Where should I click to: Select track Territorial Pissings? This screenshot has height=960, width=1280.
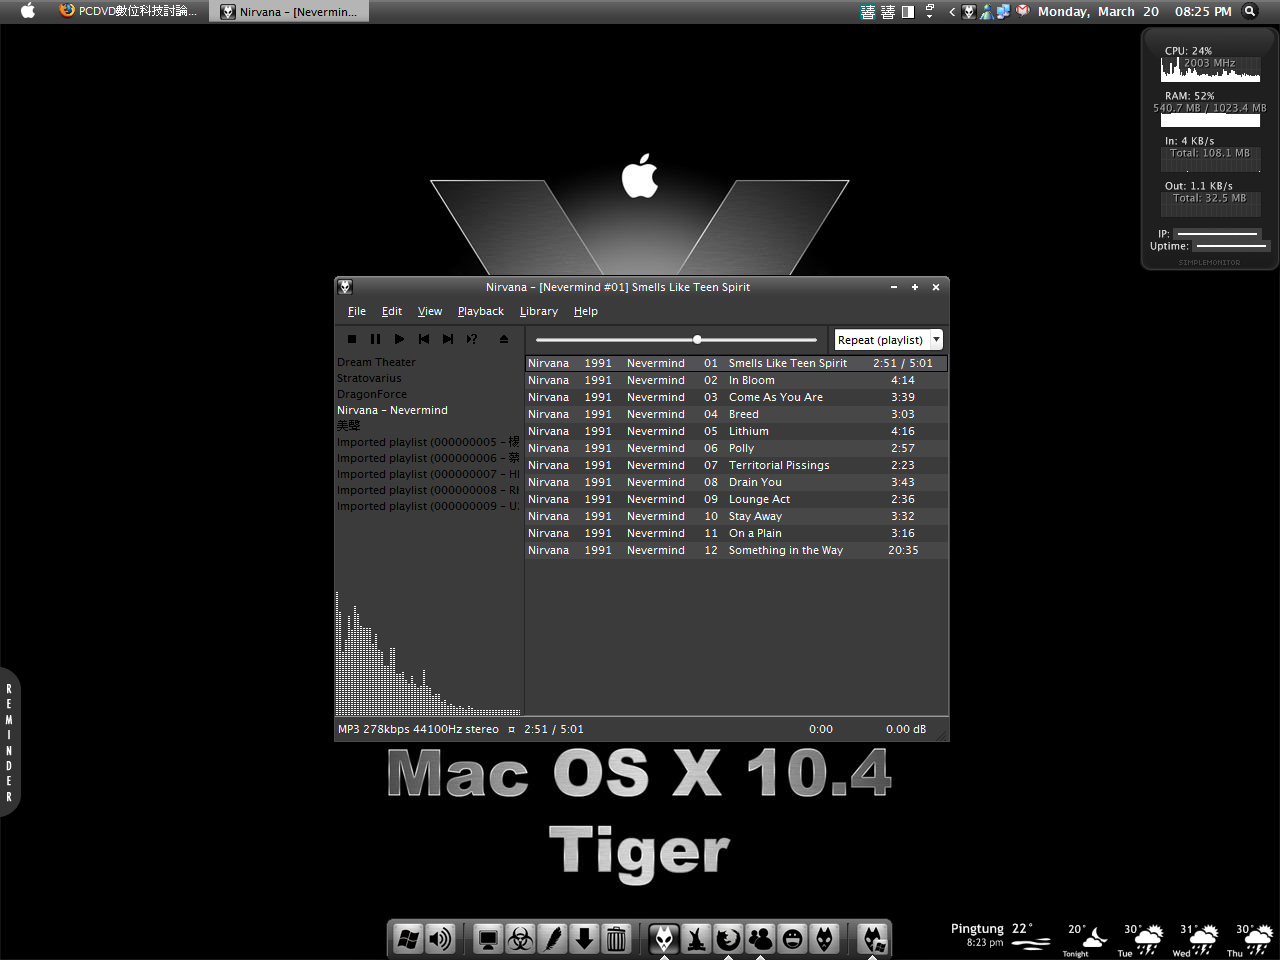tap(736, 465)
